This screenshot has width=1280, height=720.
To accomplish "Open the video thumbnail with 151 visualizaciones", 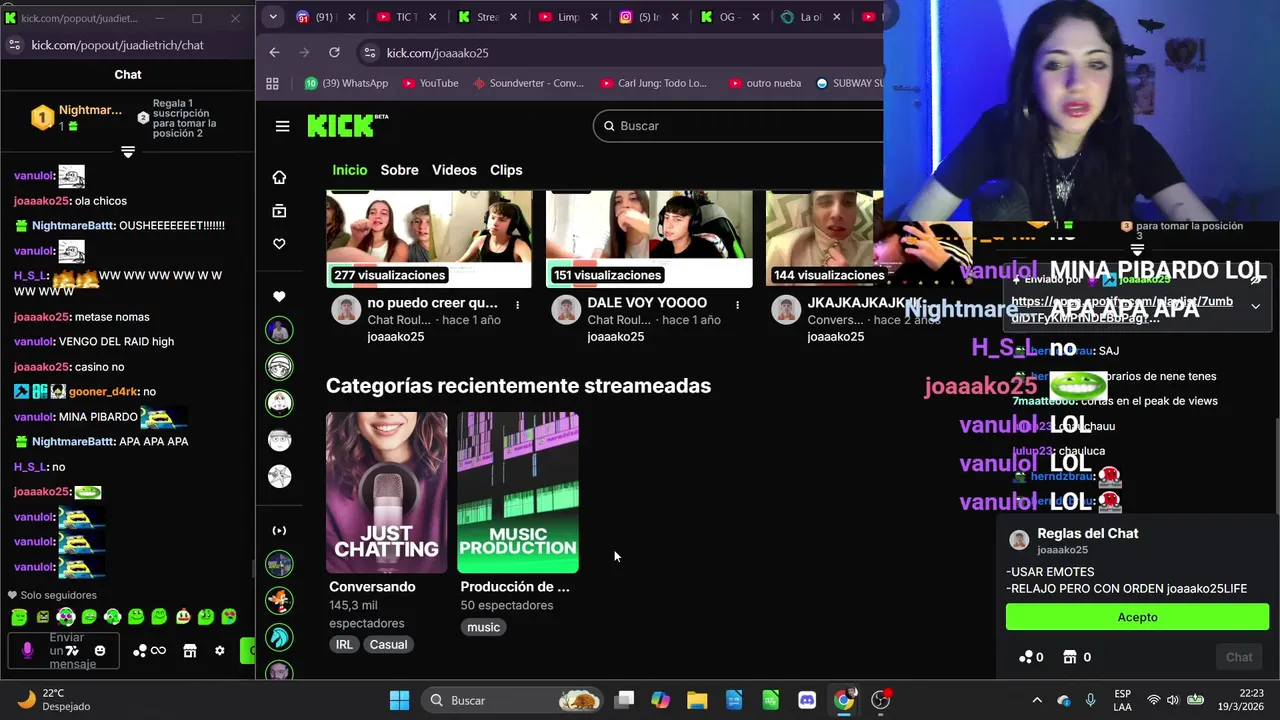I will click(649, 240).
